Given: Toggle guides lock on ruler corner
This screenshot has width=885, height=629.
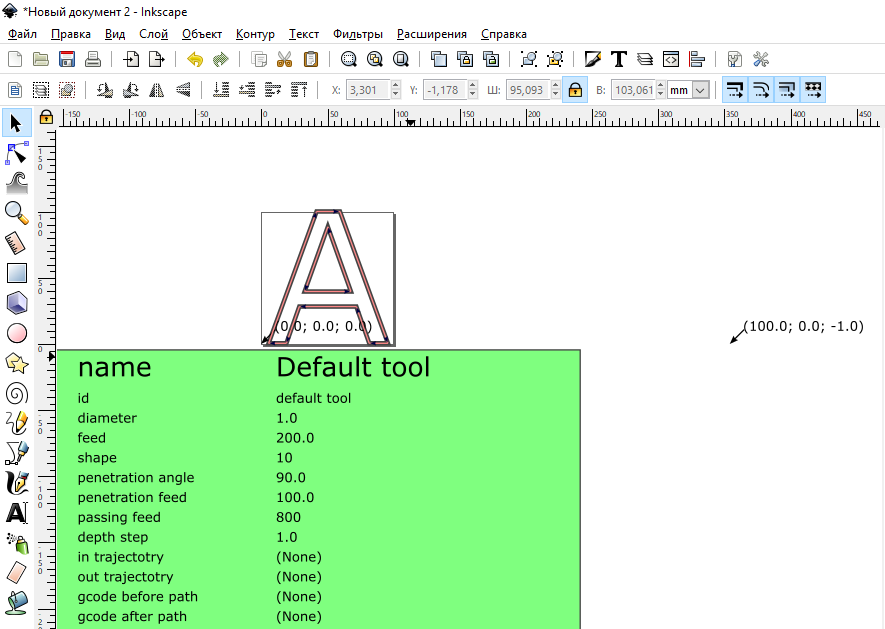Looking at the screenshot, I should click(x=46, y=117).
